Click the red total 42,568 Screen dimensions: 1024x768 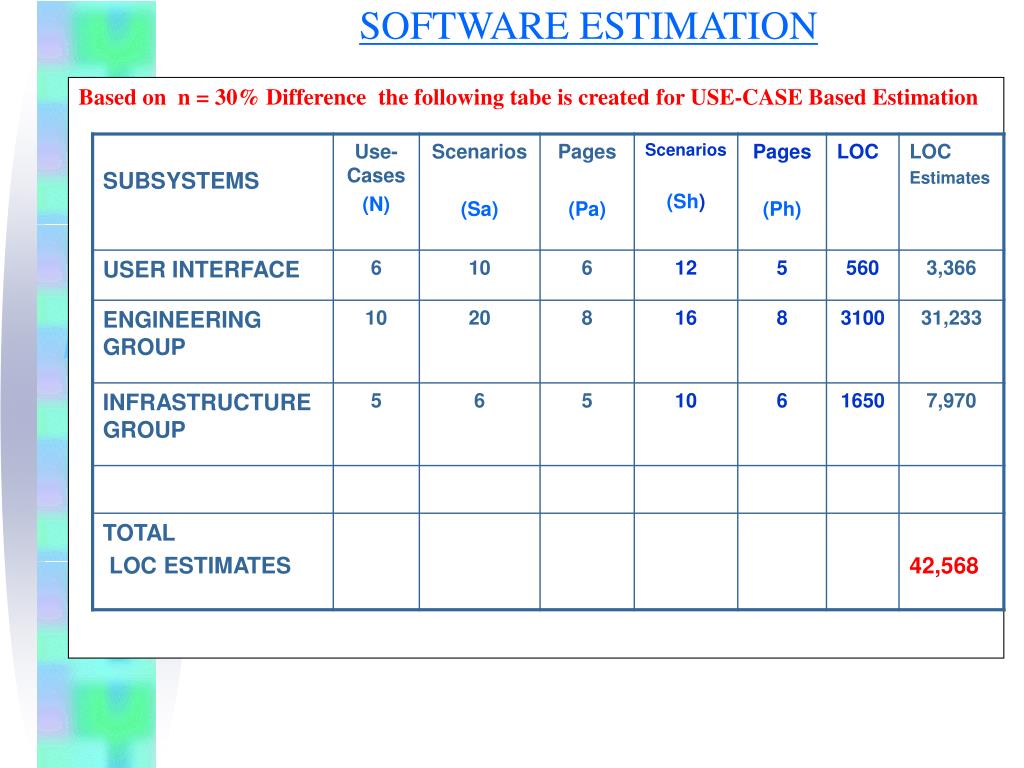tap(944, 566)
